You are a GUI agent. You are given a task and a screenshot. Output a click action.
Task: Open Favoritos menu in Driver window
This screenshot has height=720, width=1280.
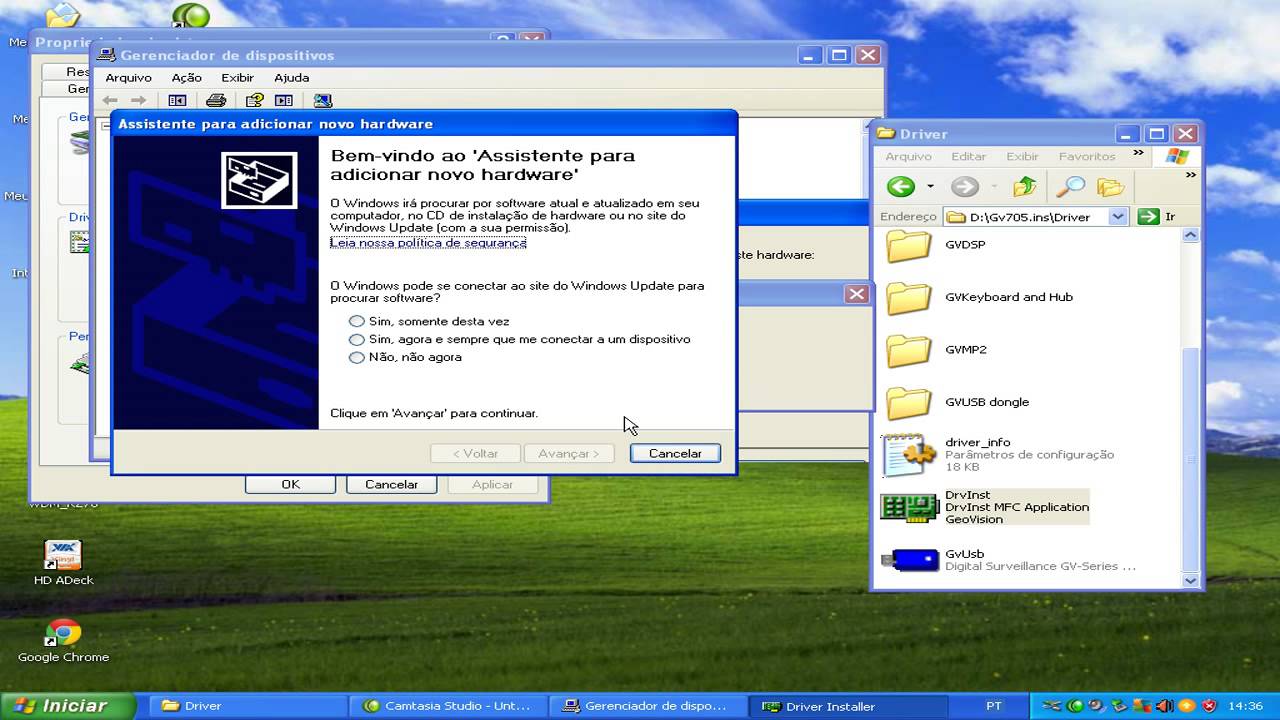[x=1087, y=156]
